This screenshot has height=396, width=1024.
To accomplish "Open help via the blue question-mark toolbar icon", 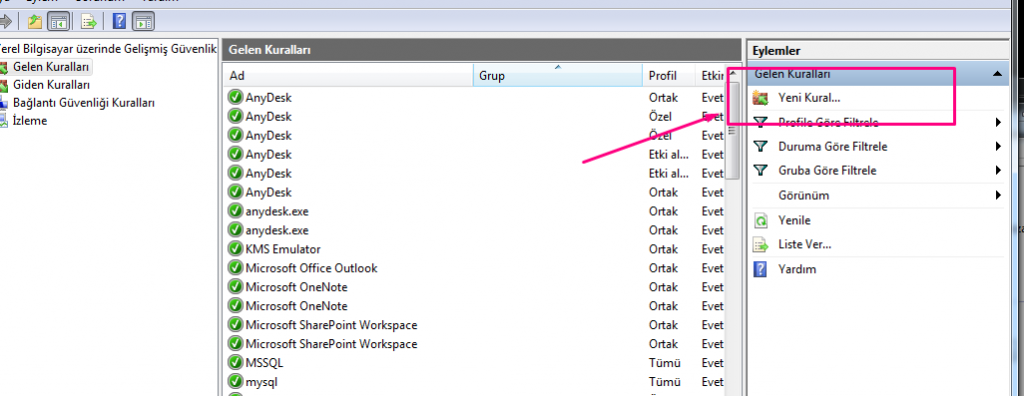I will tap(119, 22).
